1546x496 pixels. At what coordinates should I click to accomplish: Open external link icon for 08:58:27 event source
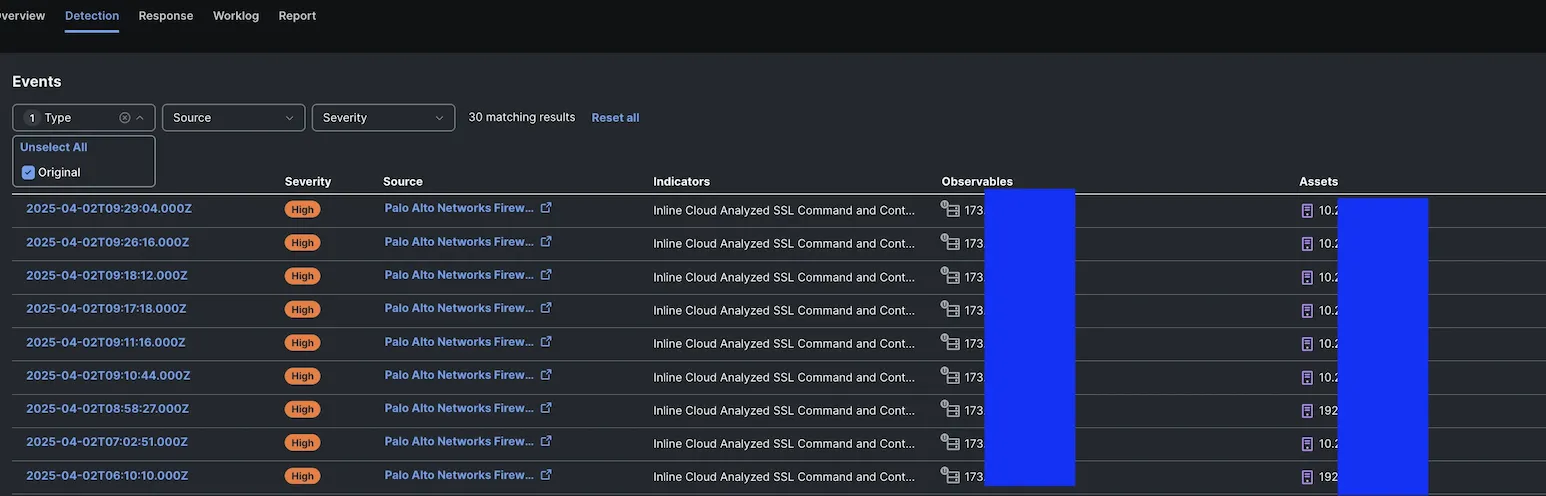point(546,408)
